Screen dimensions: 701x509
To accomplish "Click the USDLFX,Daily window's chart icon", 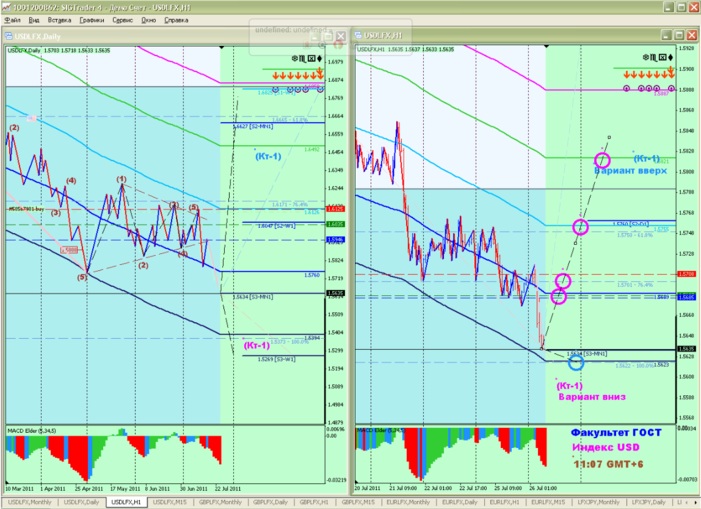I will pos(8,36).
